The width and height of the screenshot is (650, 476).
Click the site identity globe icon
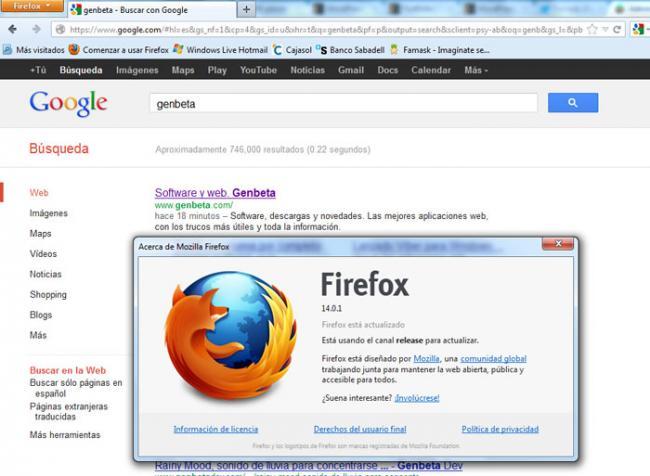point(61,29)
